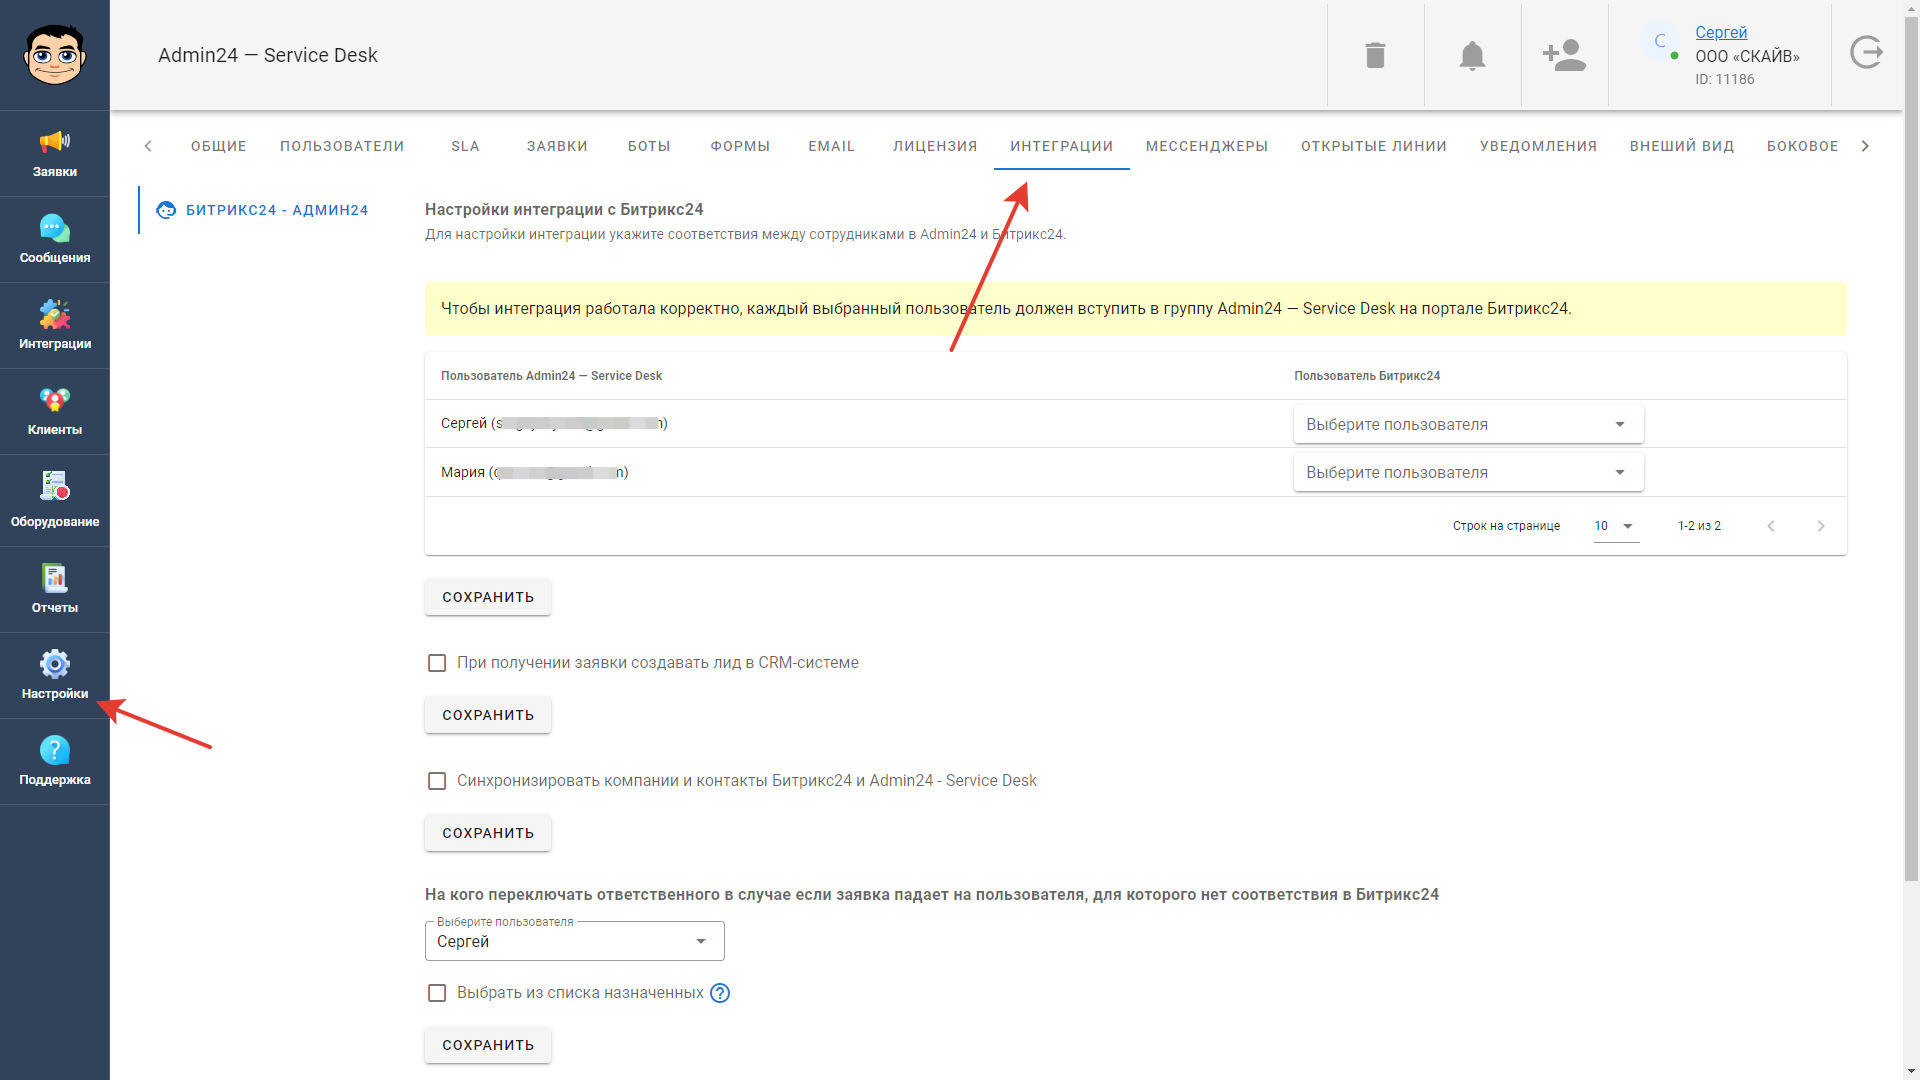The width and height of the screenshot is (1920, 1080).
Task: Click the Пользователь Admin24 — Service Desk column header
Action: coord(551,376)
